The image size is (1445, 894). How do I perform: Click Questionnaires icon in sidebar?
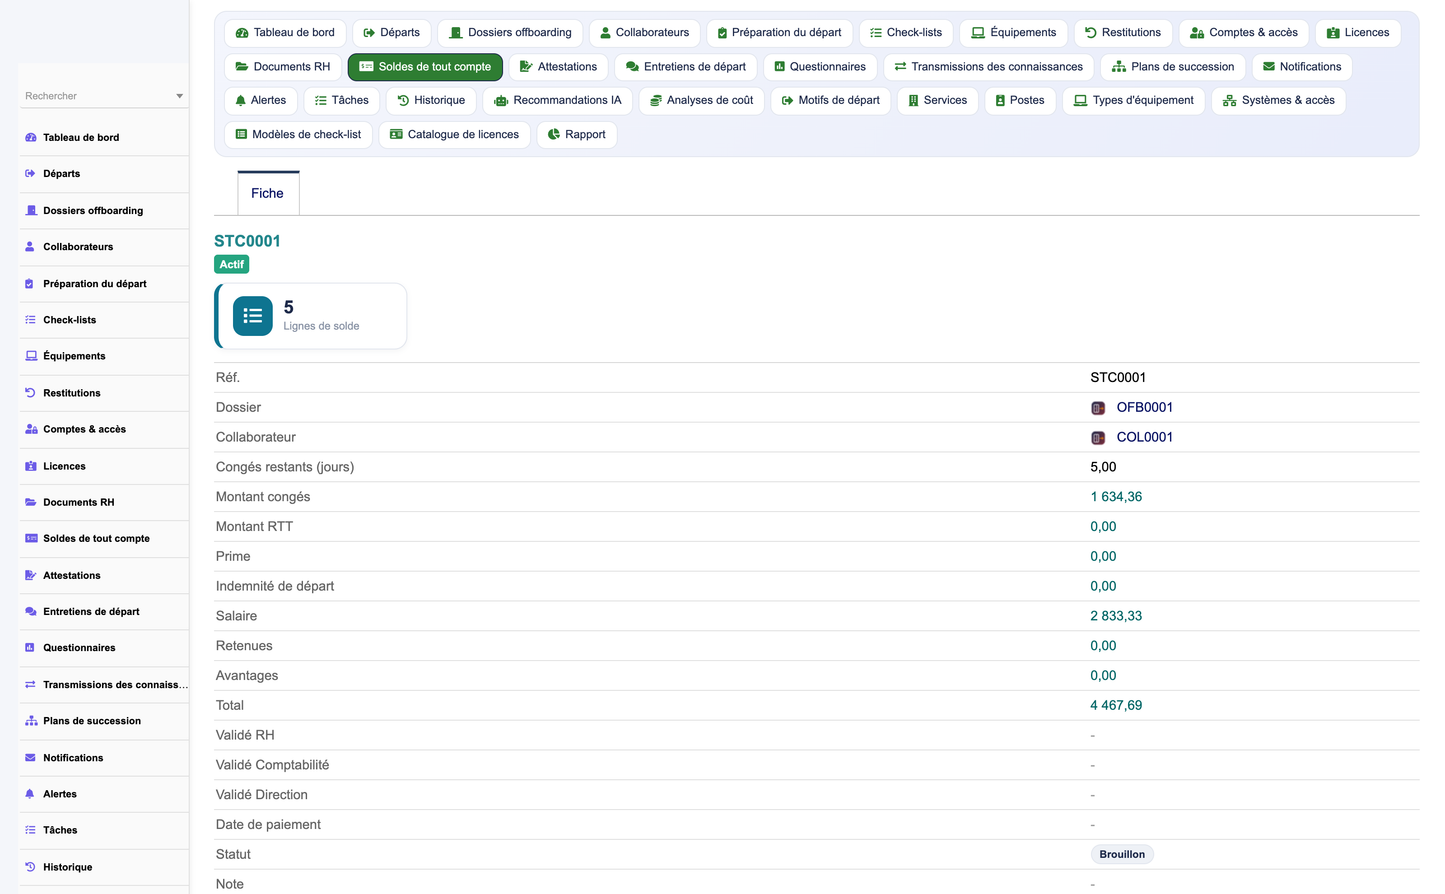click(x=31, y=648)
